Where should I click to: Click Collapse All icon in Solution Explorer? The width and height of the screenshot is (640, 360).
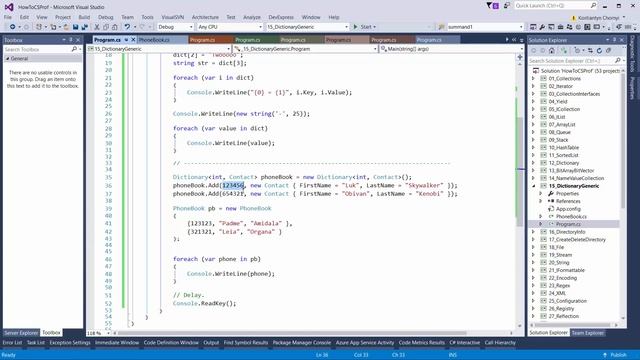[x=609, y=51]
